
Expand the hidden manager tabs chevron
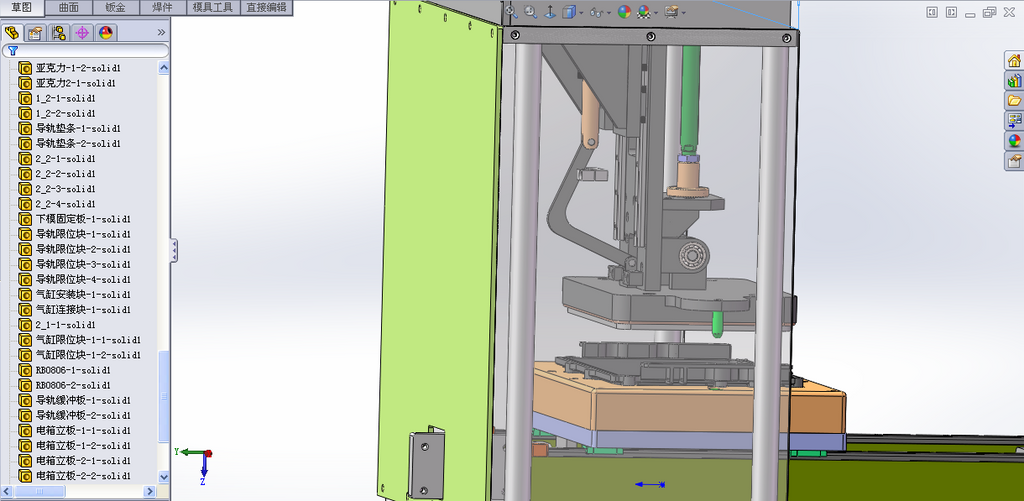tap(161, 32)
